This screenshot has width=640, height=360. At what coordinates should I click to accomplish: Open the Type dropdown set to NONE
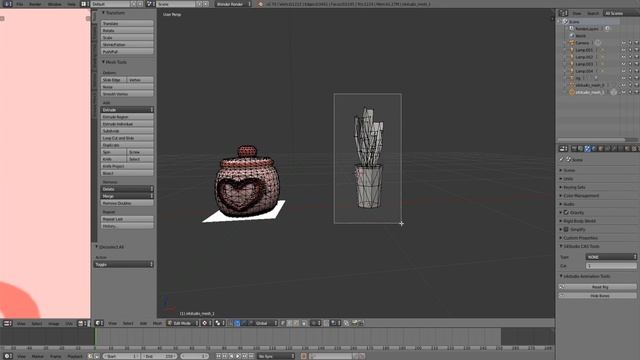[611, 257]
